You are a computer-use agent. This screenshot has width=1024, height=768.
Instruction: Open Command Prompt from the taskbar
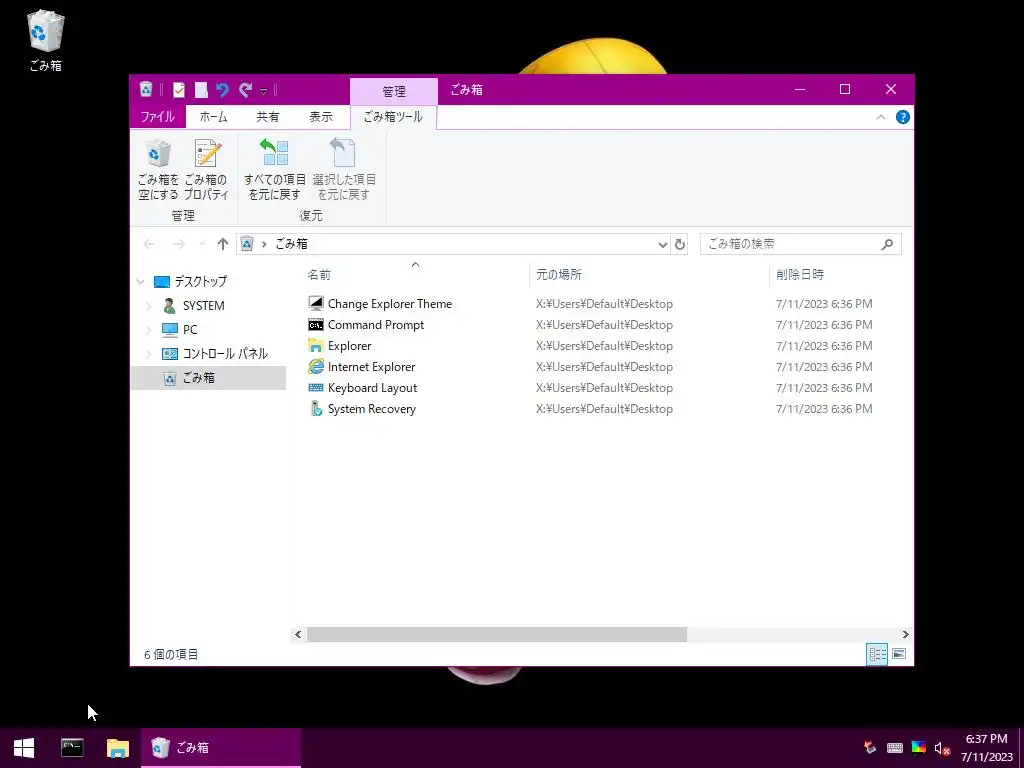point(72,748)
